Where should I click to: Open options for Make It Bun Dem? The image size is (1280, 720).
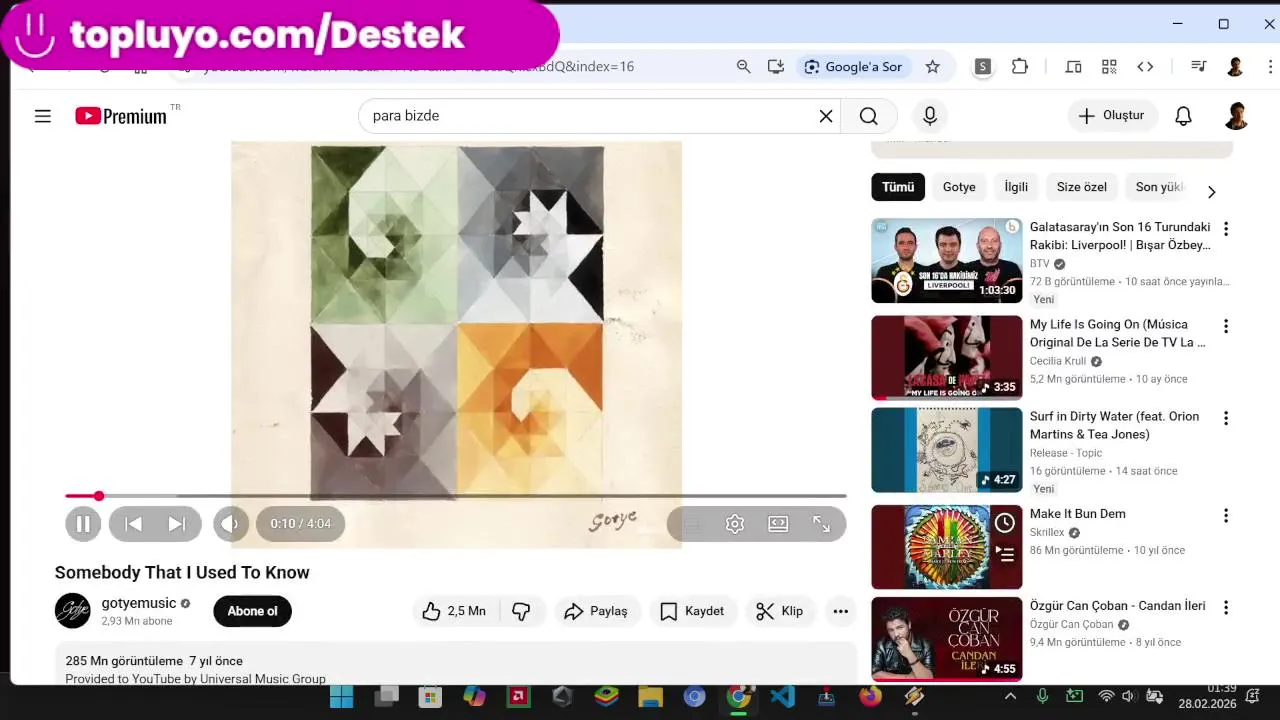tap(1226, 516)
